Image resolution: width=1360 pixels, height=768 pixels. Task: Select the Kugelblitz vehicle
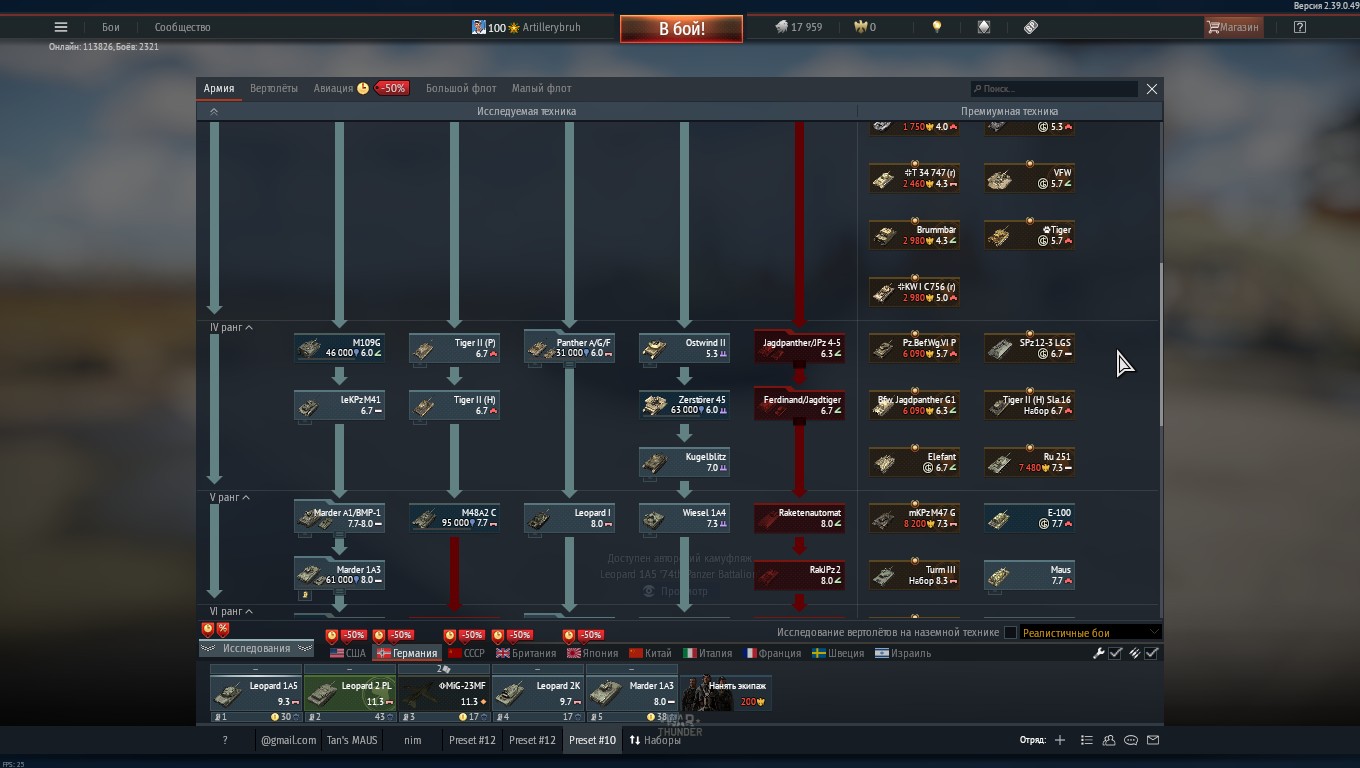(x=685, y=462)
